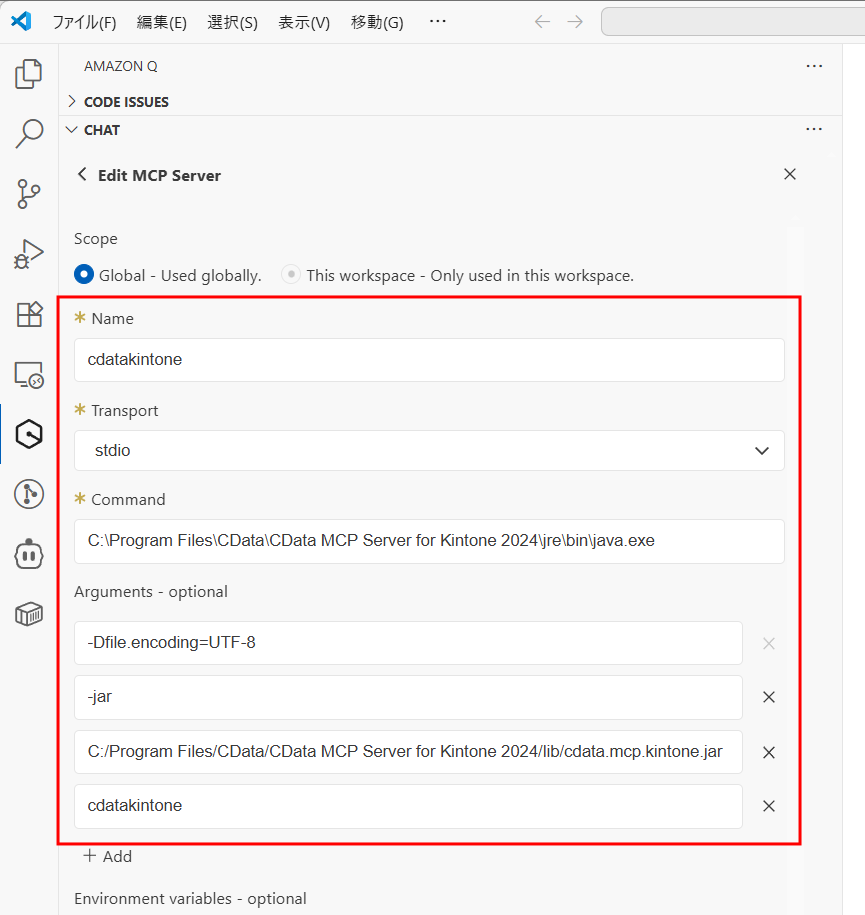865x915 pixels.
Task: Click the title bar search box
Action: click(733, 22)
